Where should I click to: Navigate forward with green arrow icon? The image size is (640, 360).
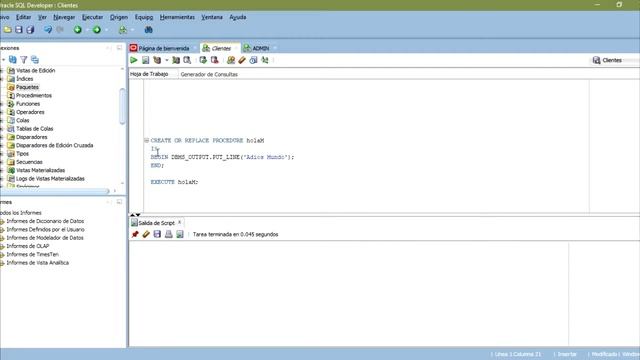point(97,30)
